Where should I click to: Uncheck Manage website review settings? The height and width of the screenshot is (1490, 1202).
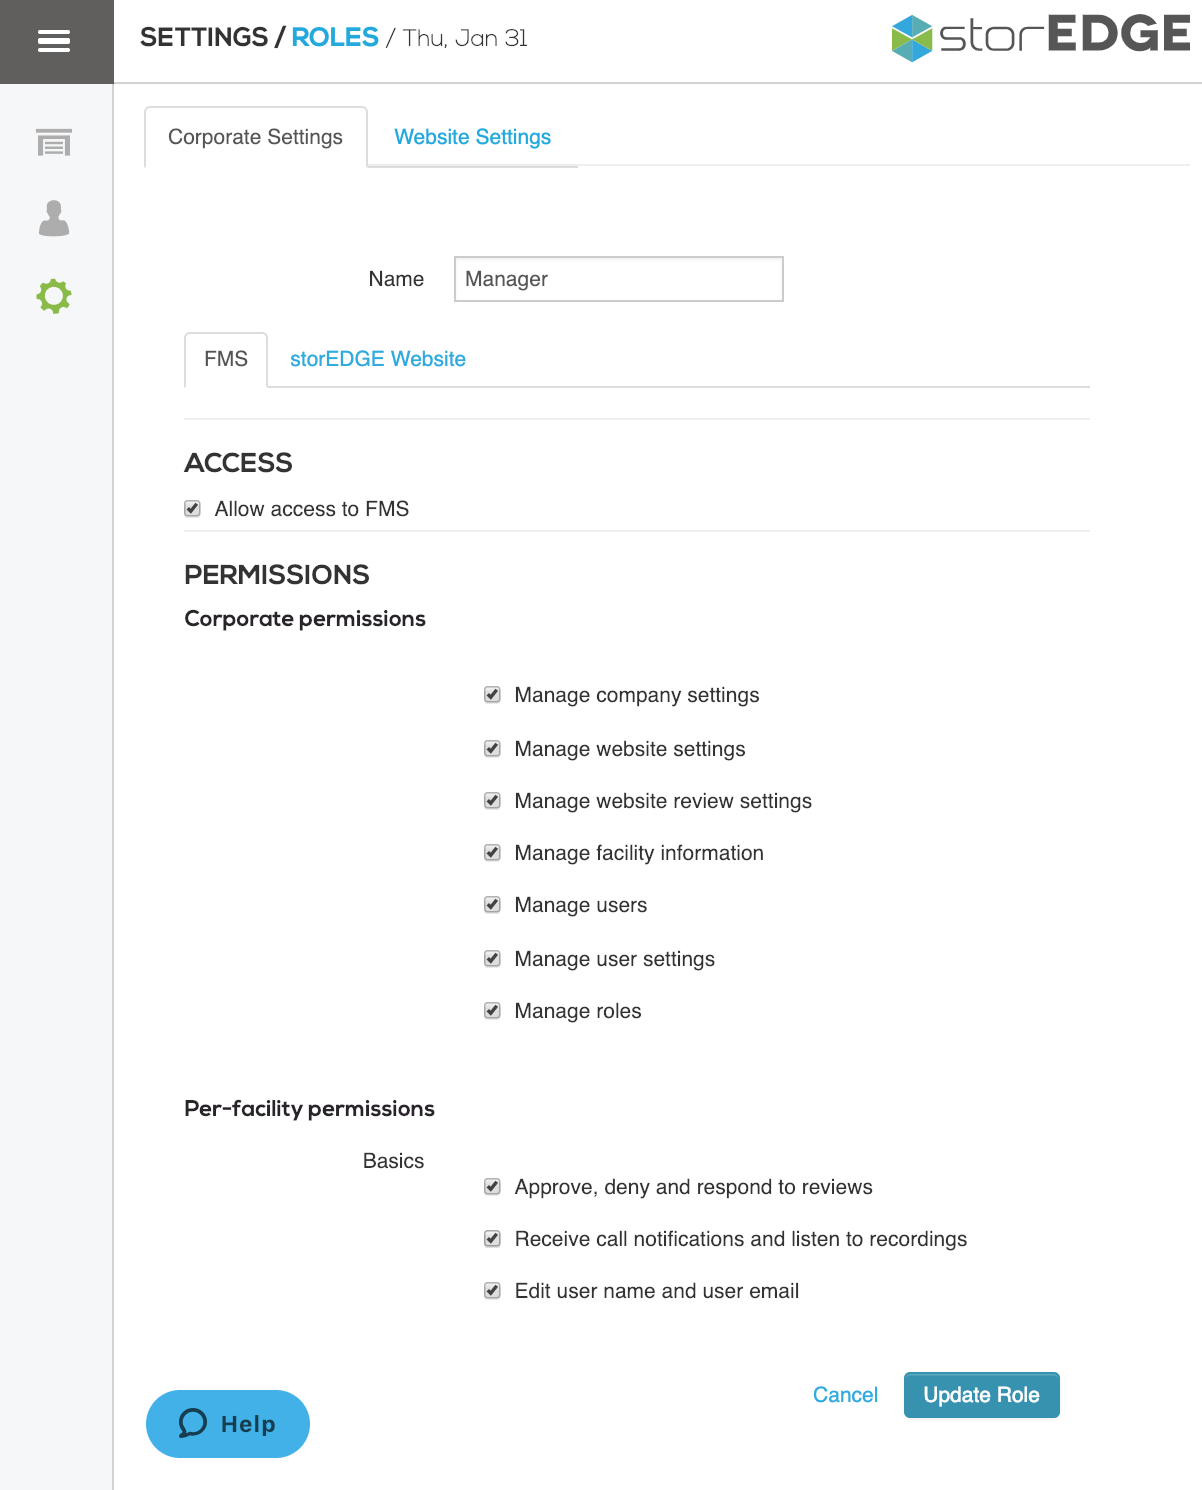pos(492,800)
